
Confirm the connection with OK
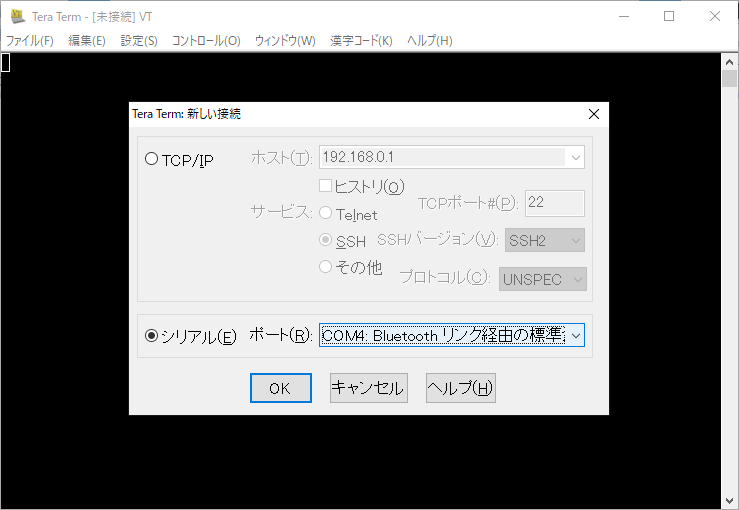click(281, 388)
